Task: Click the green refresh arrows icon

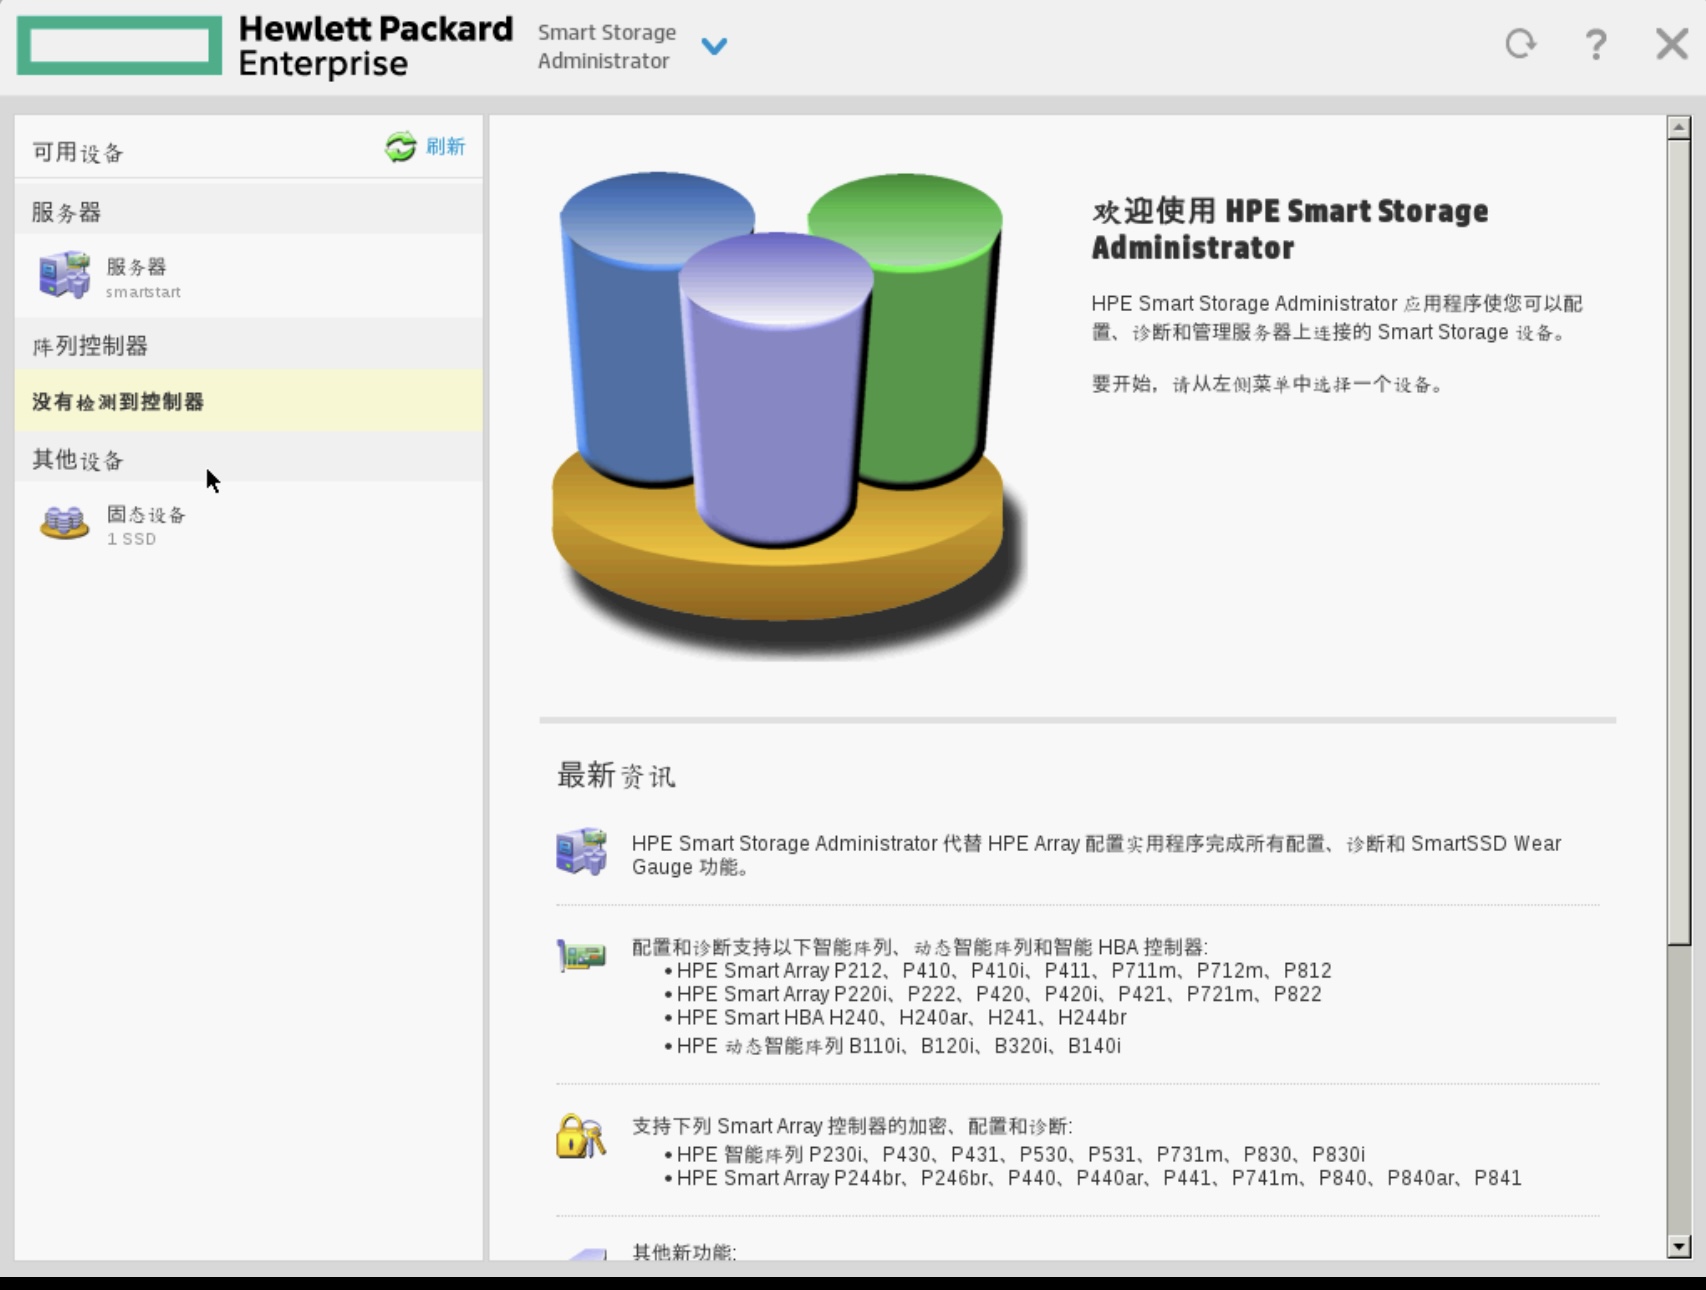Action: (x=400, y=147)
